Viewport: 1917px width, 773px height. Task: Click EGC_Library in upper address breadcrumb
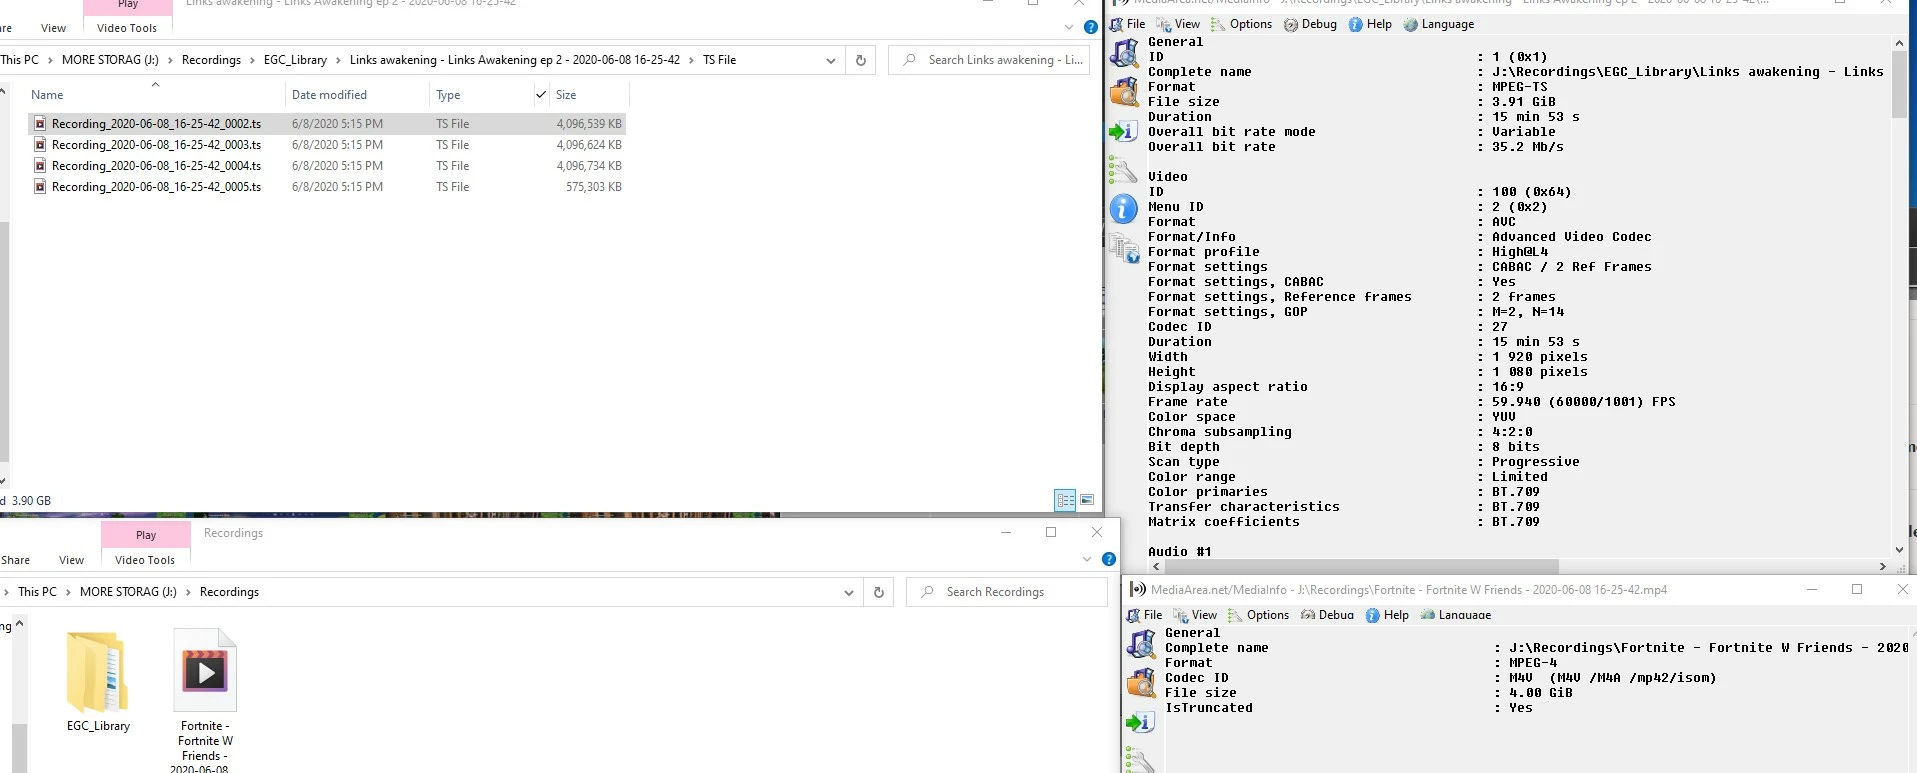pos(295,60)
